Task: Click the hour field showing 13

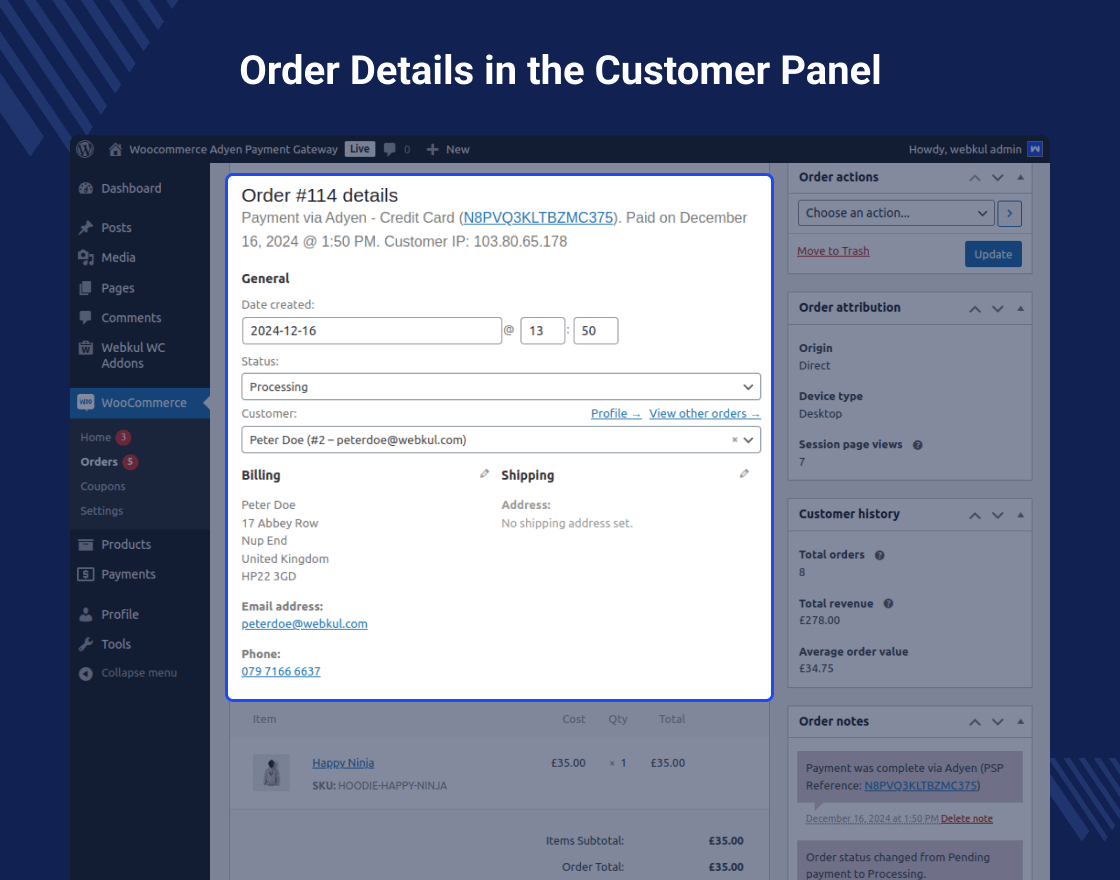Action: click(543, 331)
